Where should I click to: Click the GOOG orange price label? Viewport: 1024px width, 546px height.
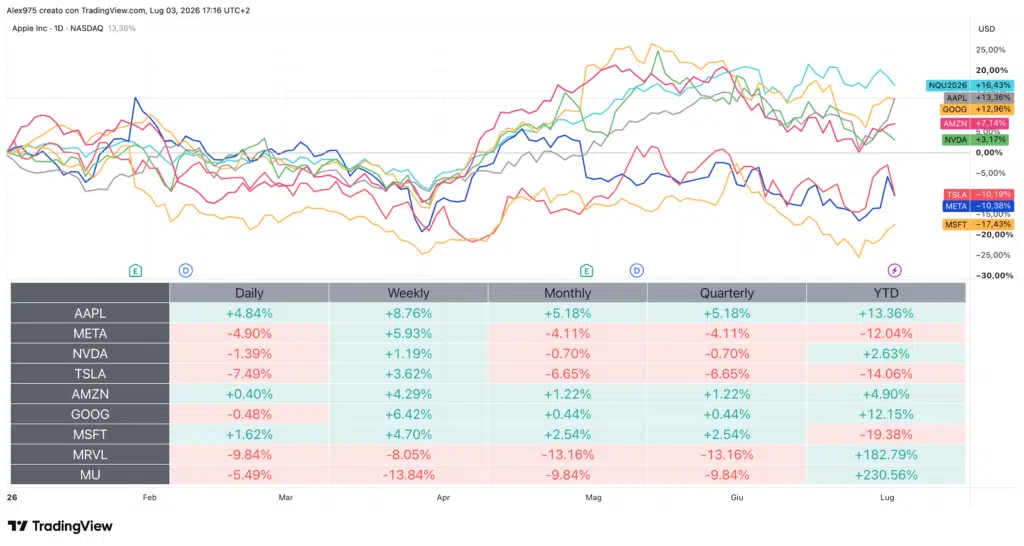click(x=977, y=109)
